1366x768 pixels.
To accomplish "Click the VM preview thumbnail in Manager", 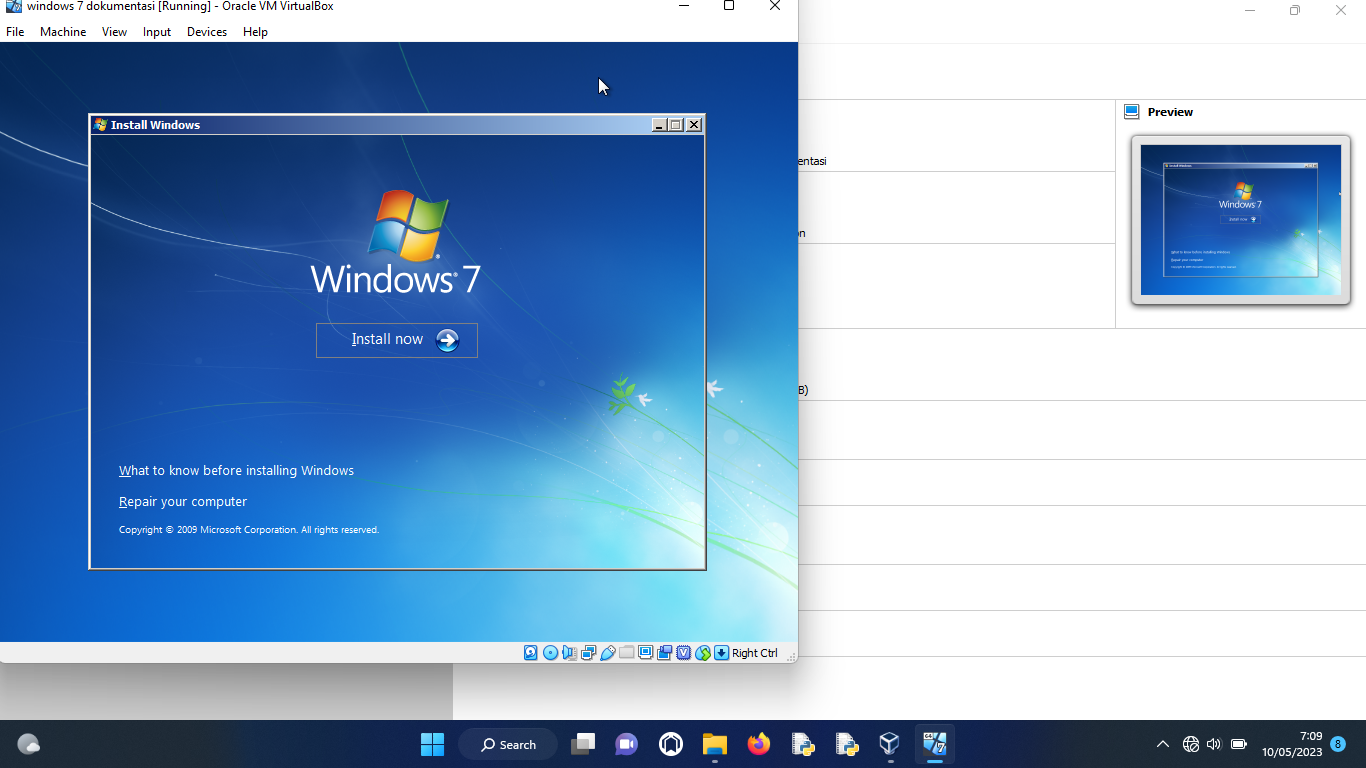I will [x=1240, y=220].
